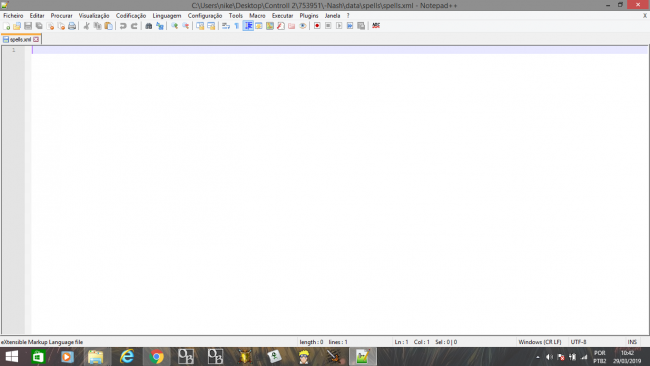Click the 'length : 0' status text

[x=311, y=342]
